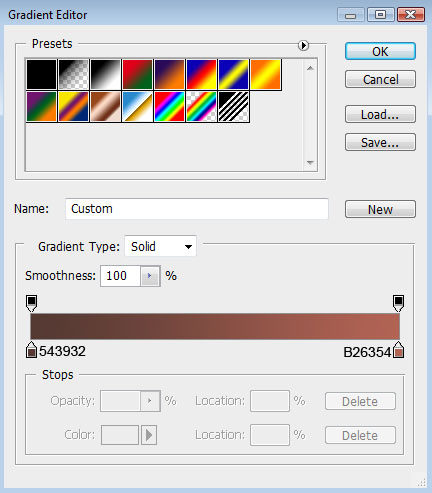Select the left opacity stop above gradient
The width and height of the screenshot is (432, 493).
(x=32, y=303)
